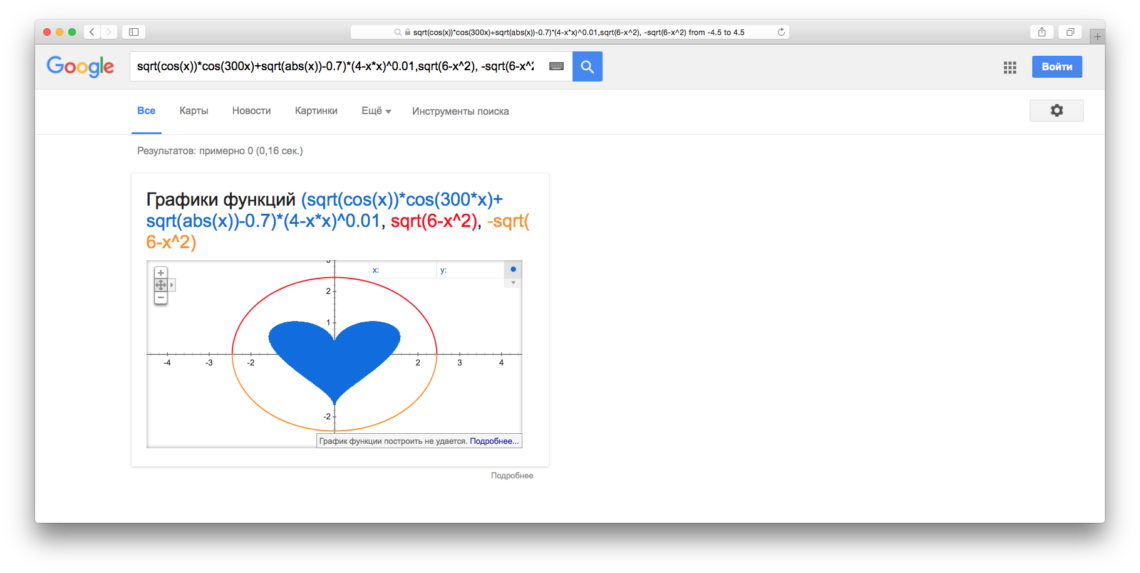The height and width of the screenshot is (573, 1140).
Task: Switch to the Новости tab
Action: click(x=251, y=111)
